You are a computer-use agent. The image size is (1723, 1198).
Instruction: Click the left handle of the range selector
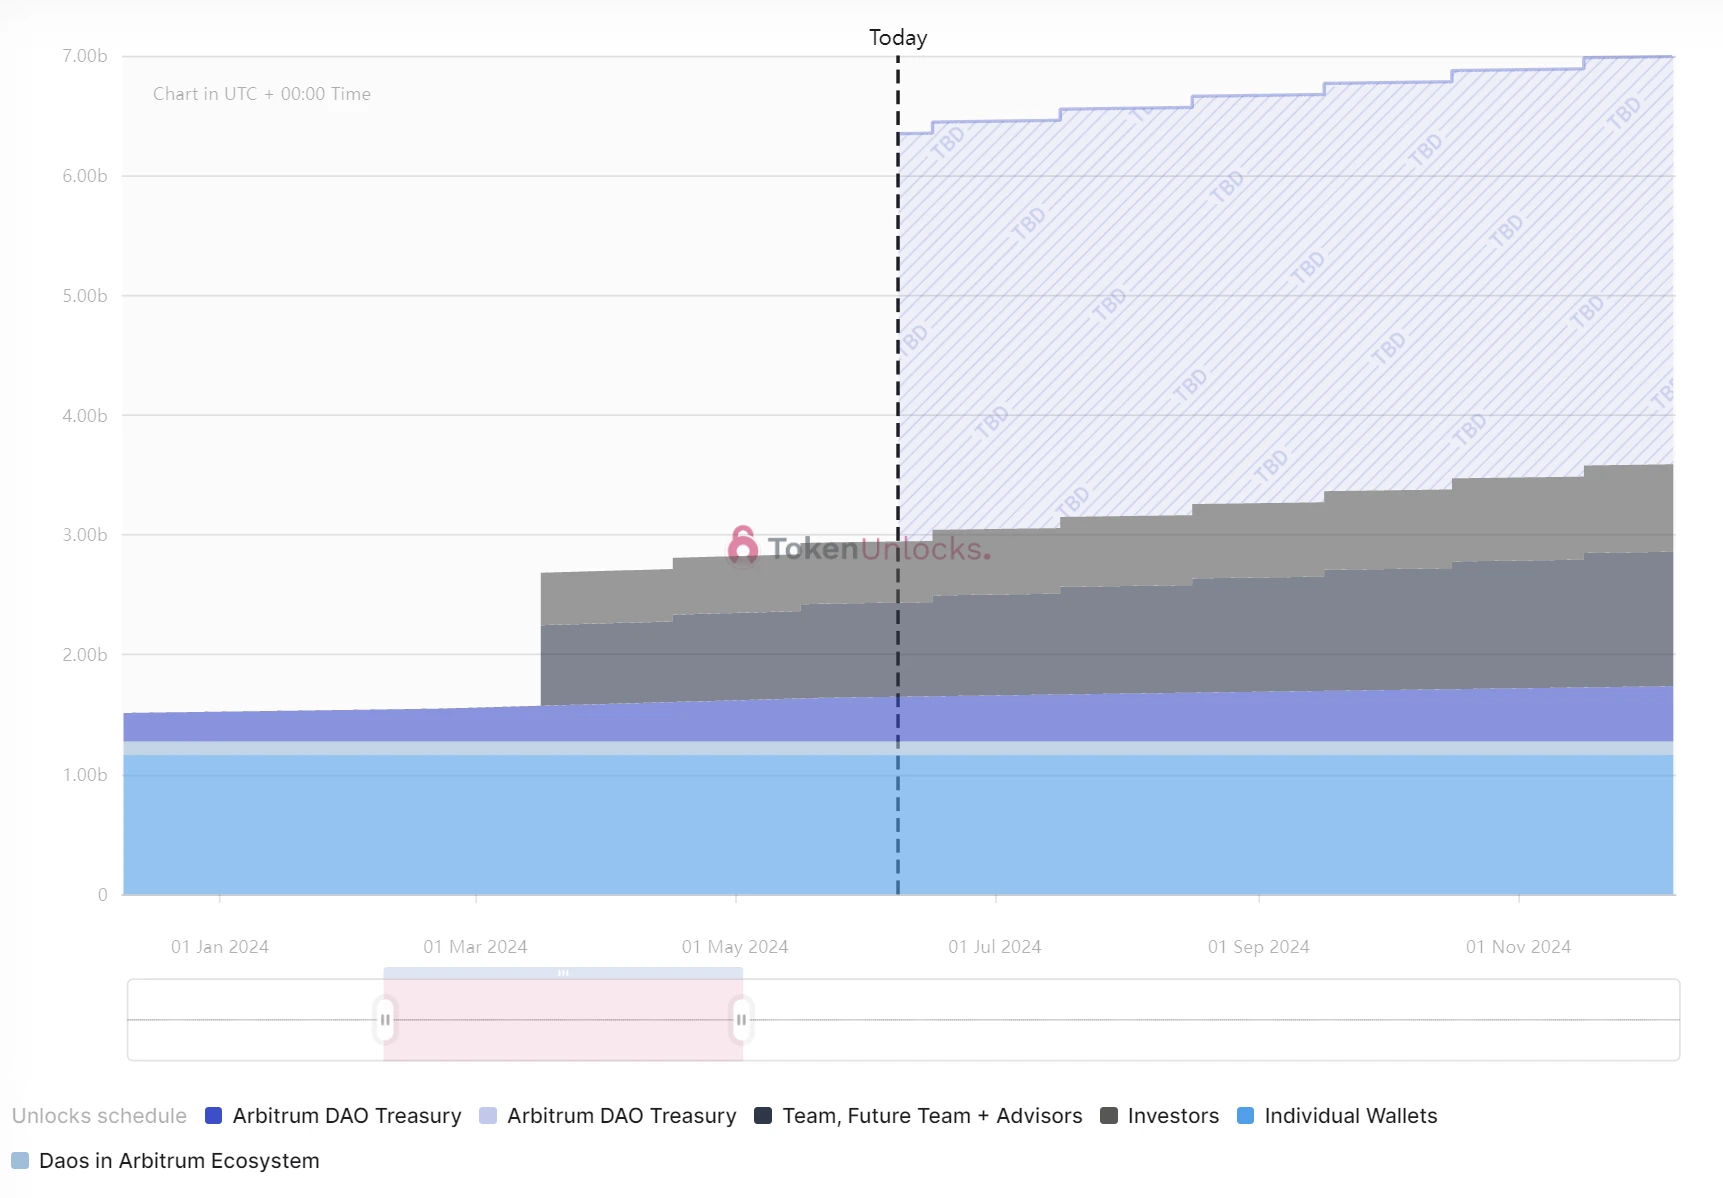tap(385, 1020)
